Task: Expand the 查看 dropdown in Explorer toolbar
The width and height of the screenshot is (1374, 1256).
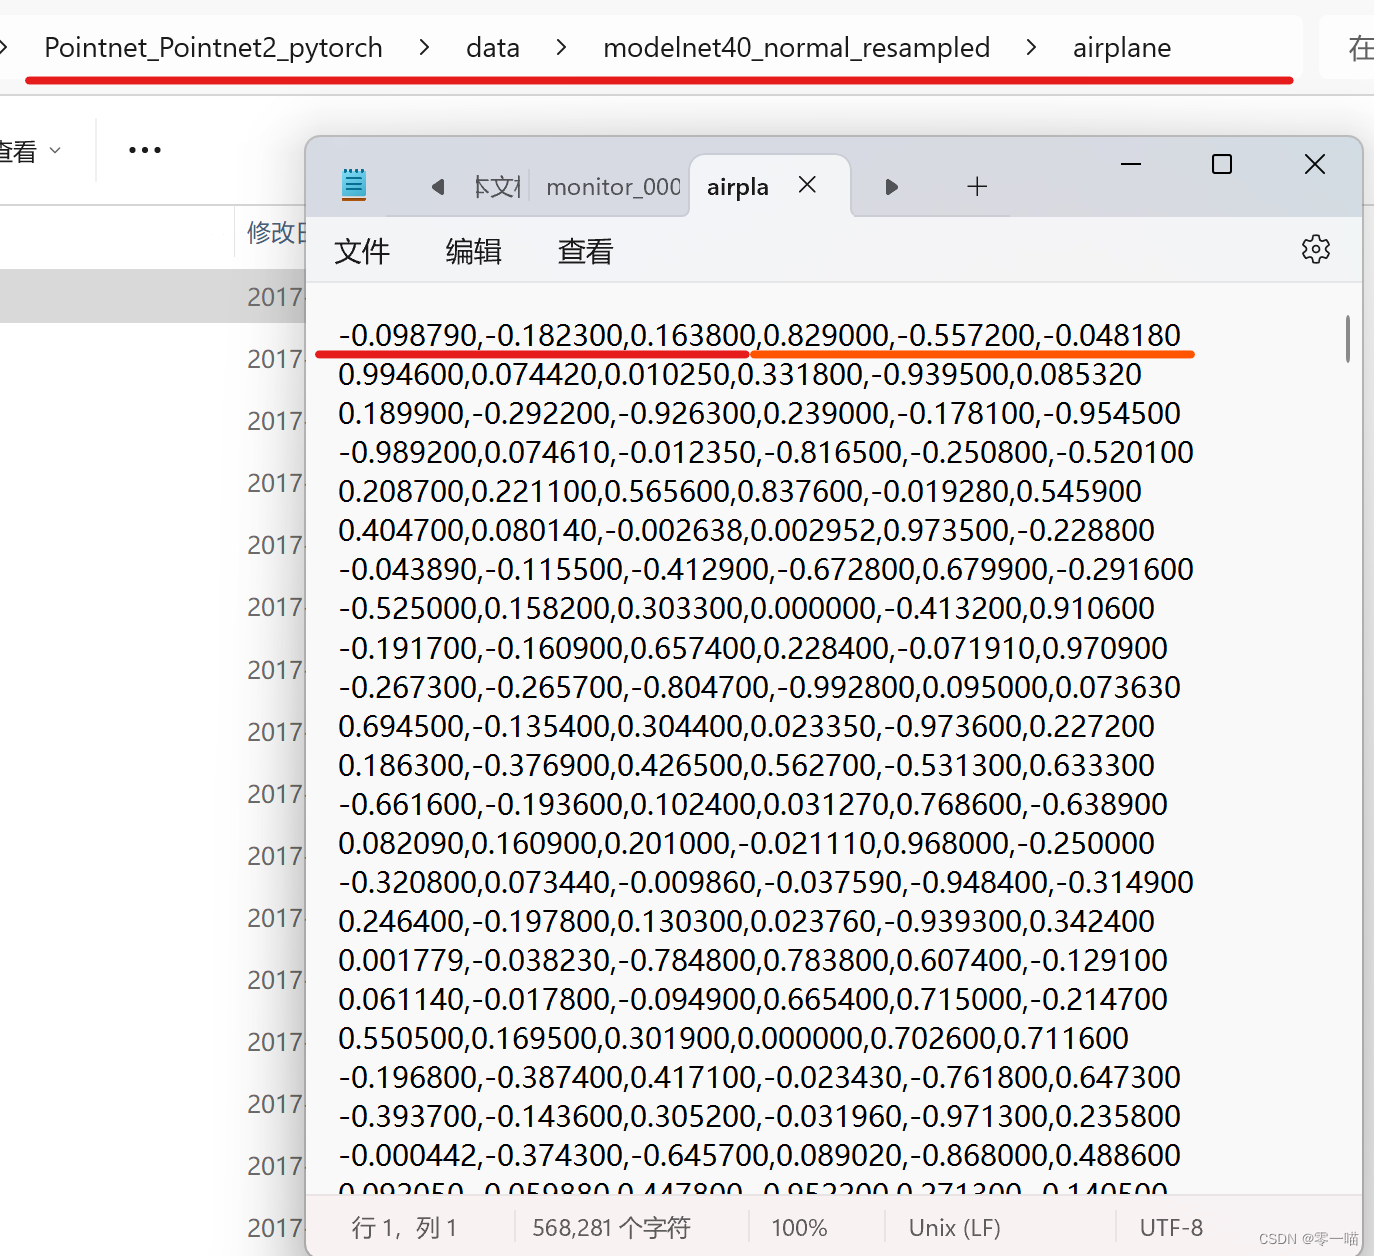Action: pos(30,151)
